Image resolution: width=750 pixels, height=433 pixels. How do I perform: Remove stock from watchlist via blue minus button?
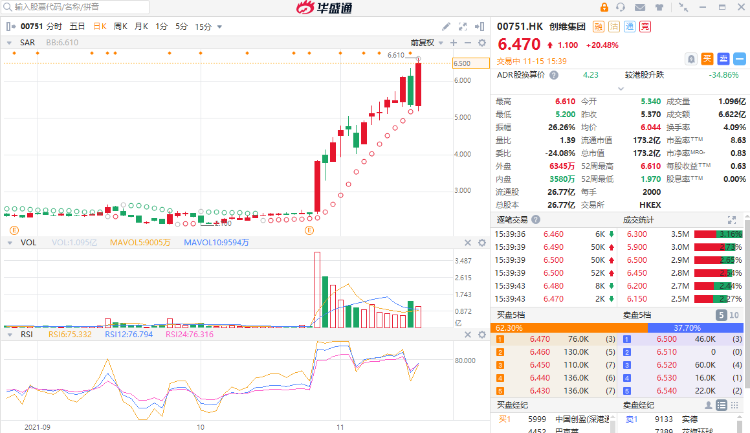(739, 59)
